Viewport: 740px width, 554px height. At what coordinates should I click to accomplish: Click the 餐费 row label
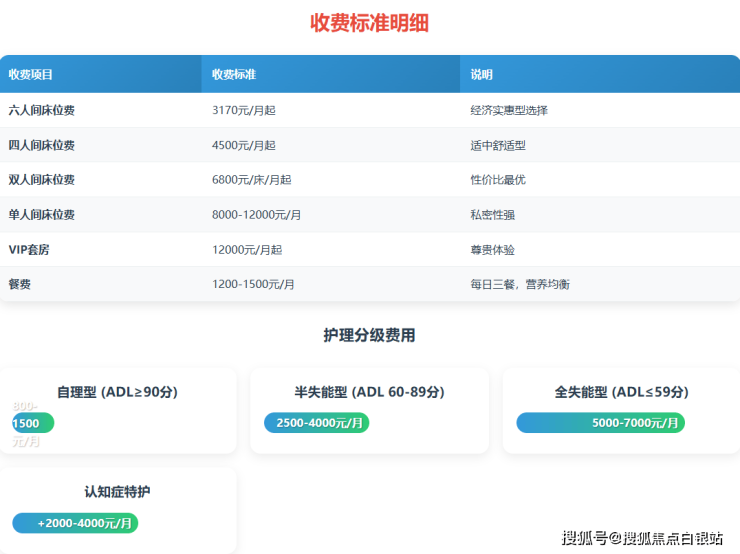pos(20,285)
